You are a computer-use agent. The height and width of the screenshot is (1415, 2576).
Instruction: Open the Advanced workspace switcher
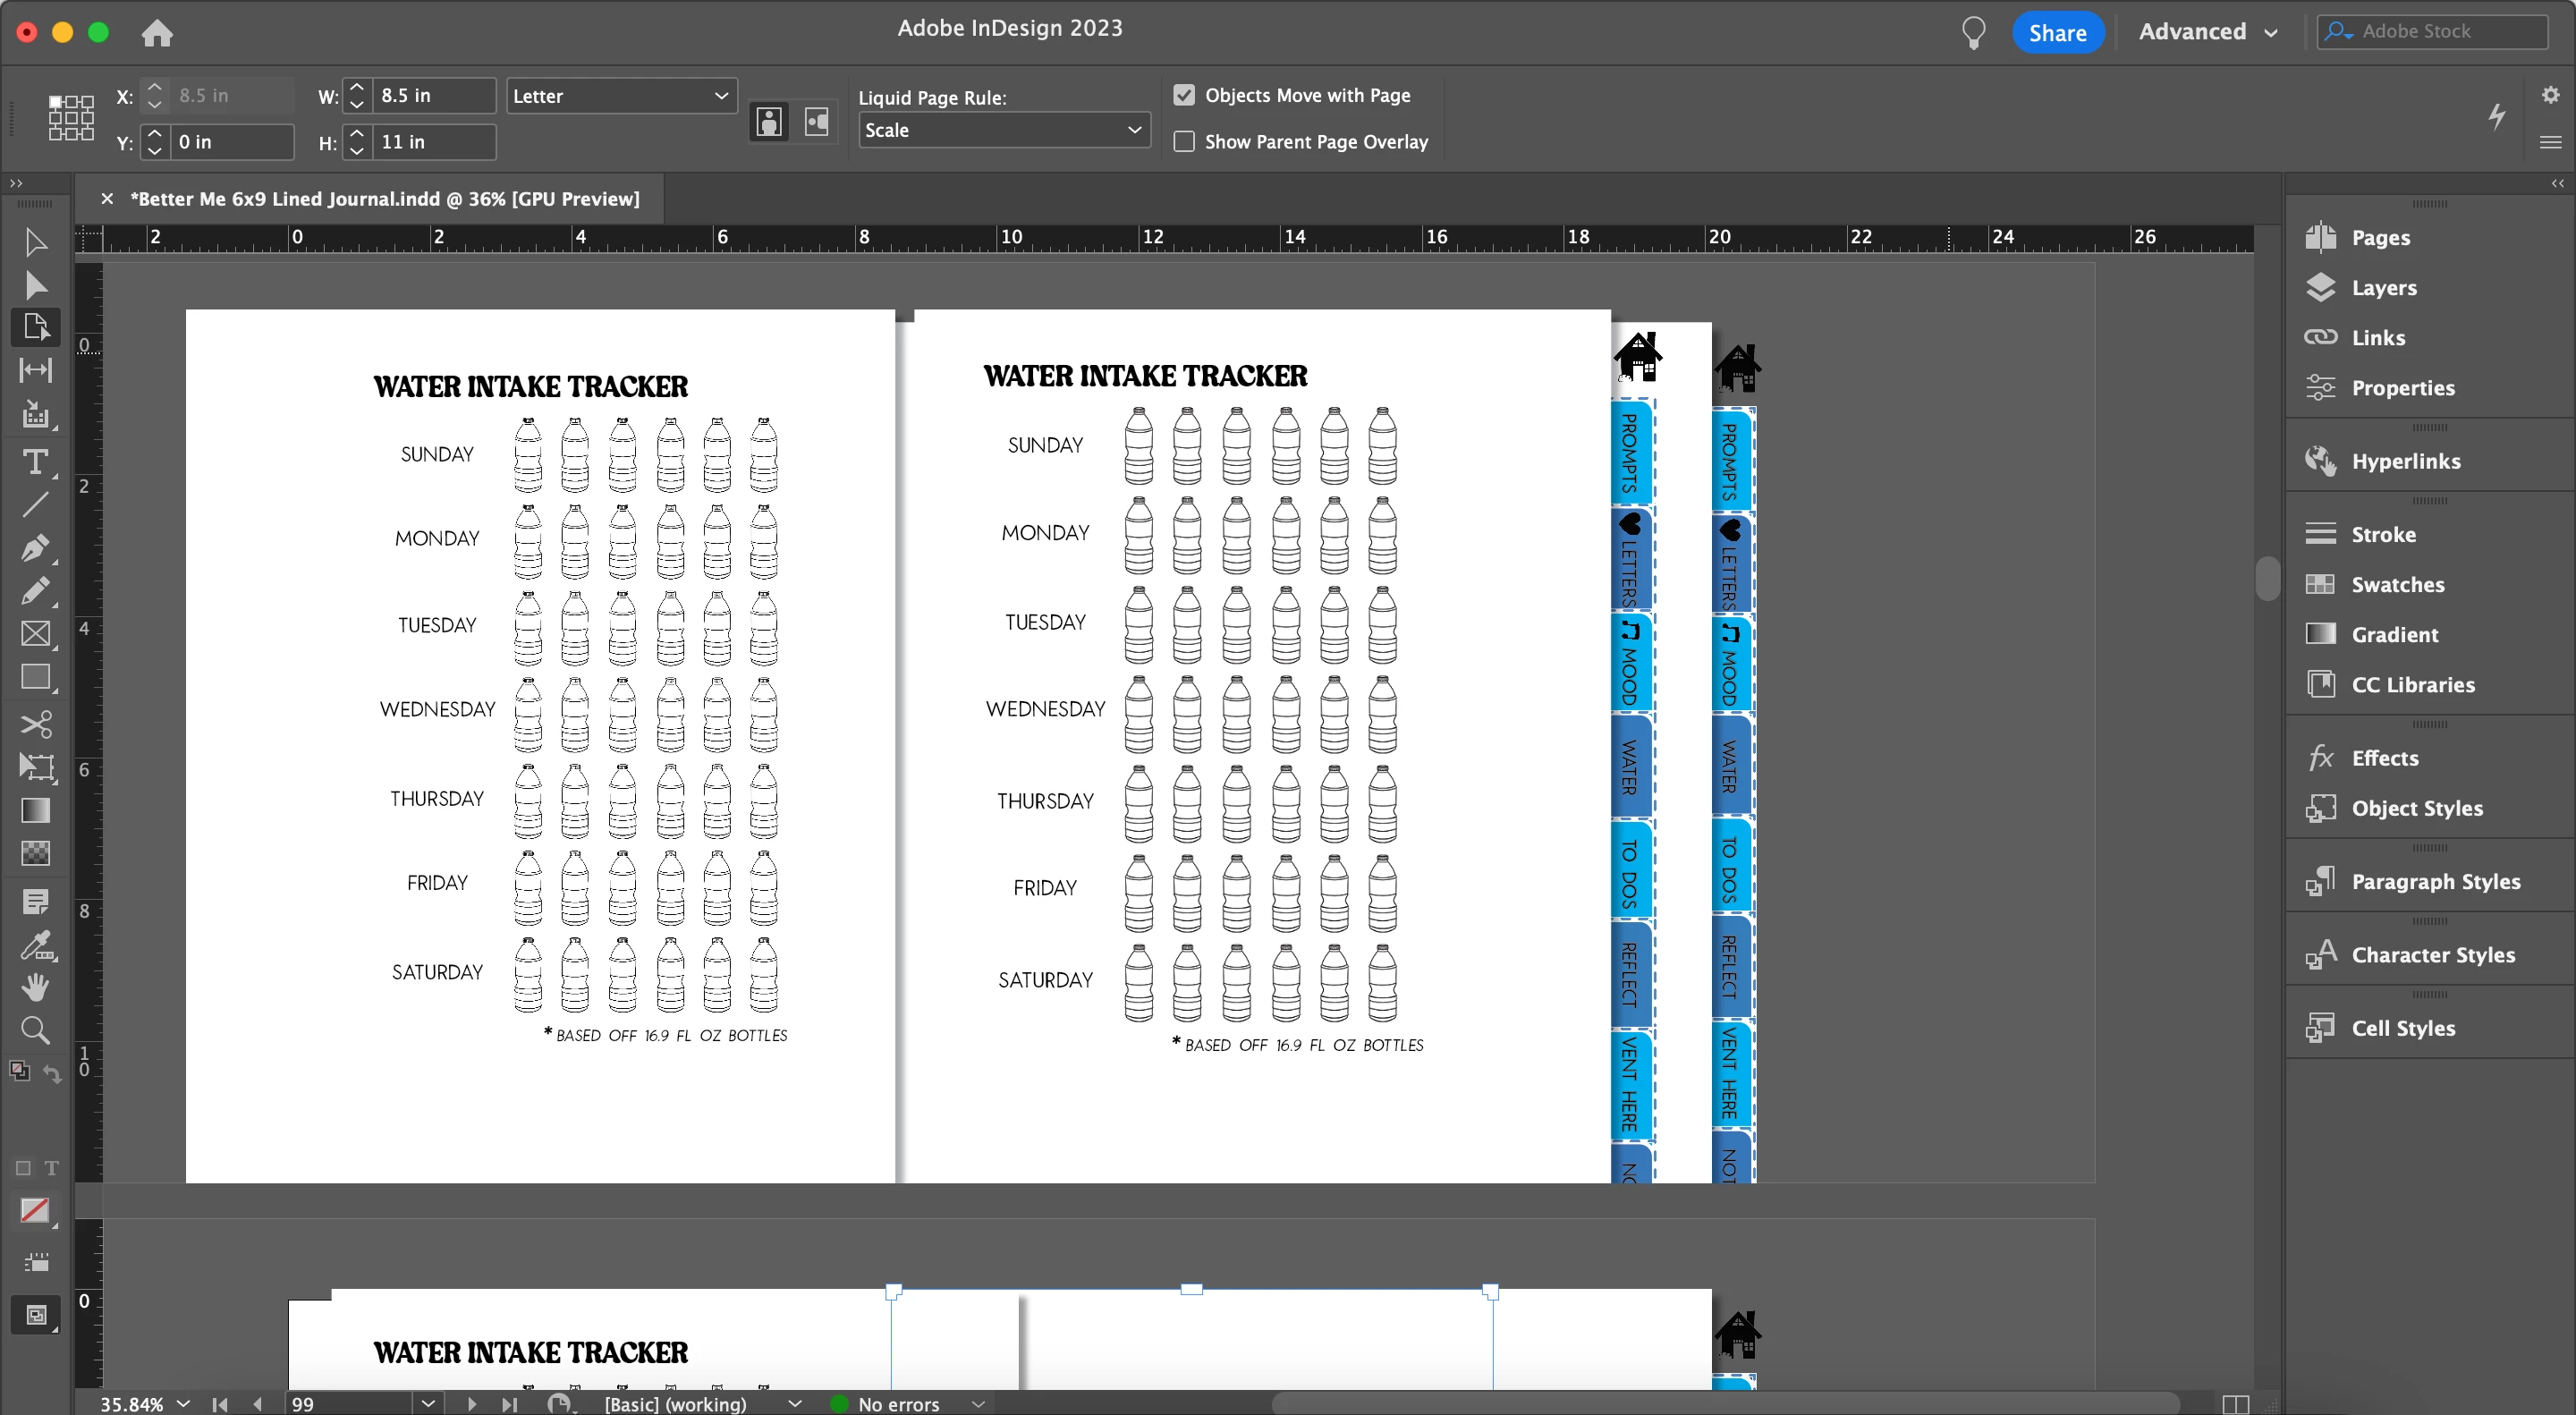pos(2207,32)
